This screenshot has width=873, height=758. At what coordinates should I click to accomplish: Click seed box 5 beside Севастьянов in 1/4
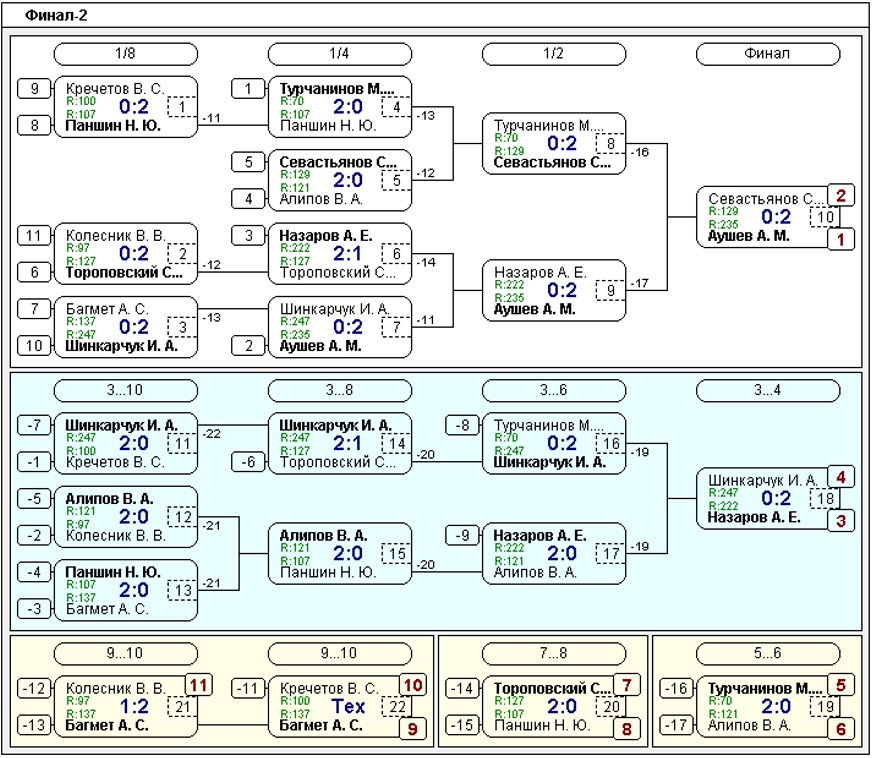(x=248, y=162)
